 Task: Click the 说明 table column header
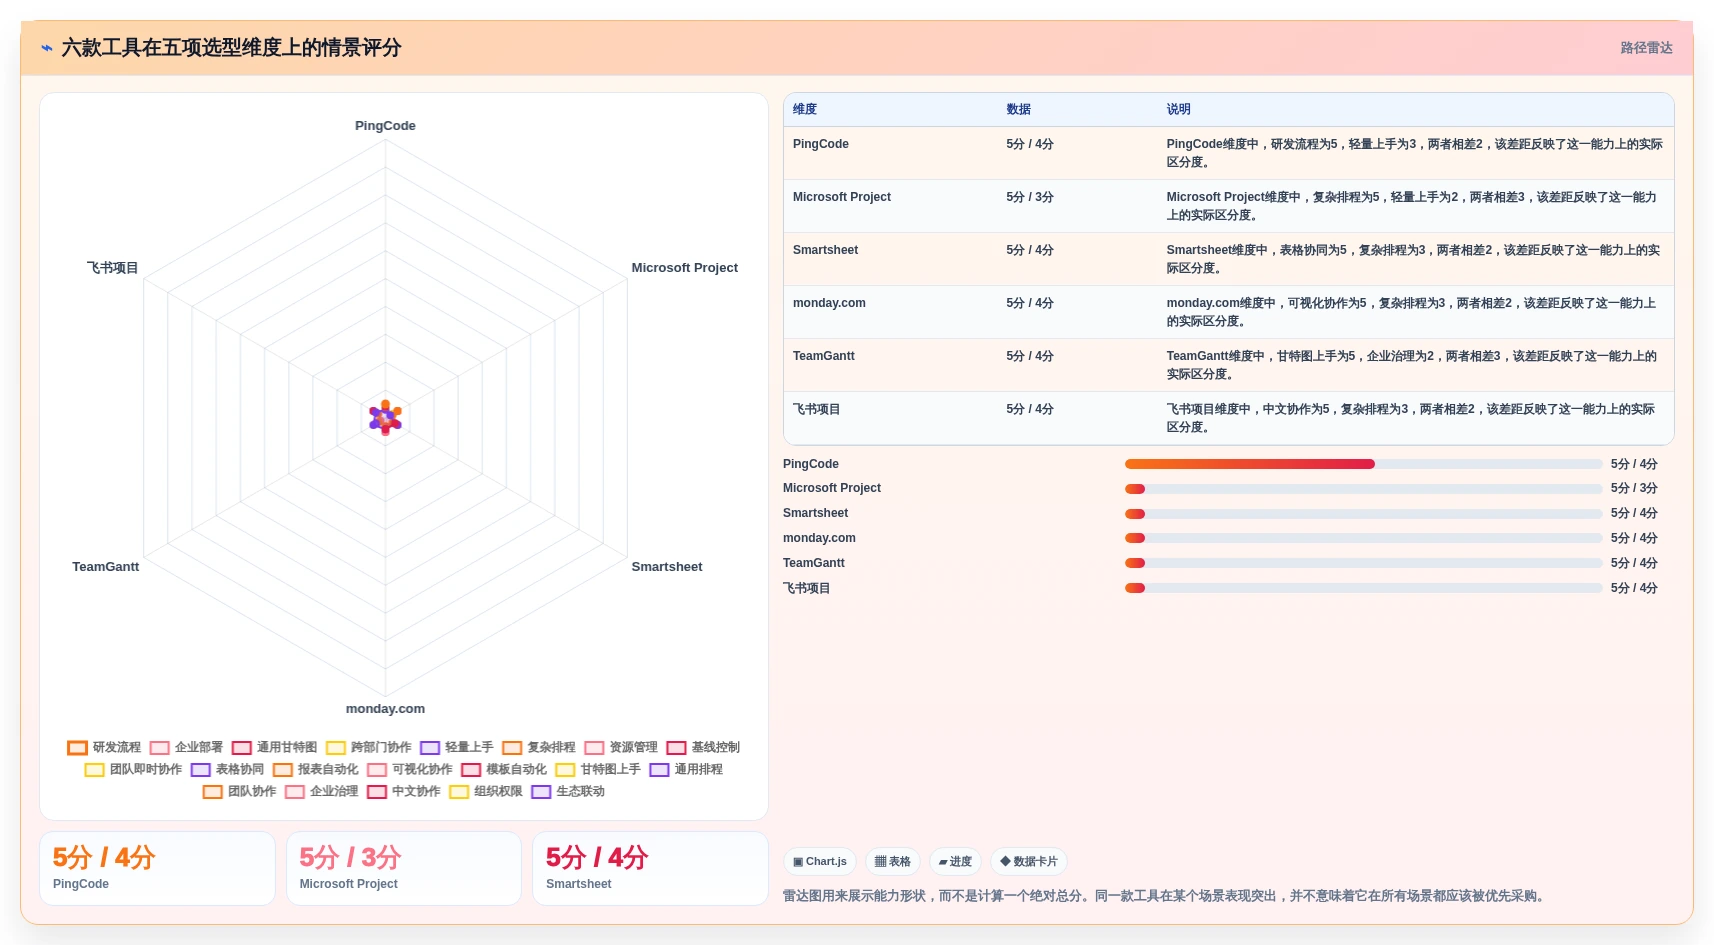coord(1178,109)
